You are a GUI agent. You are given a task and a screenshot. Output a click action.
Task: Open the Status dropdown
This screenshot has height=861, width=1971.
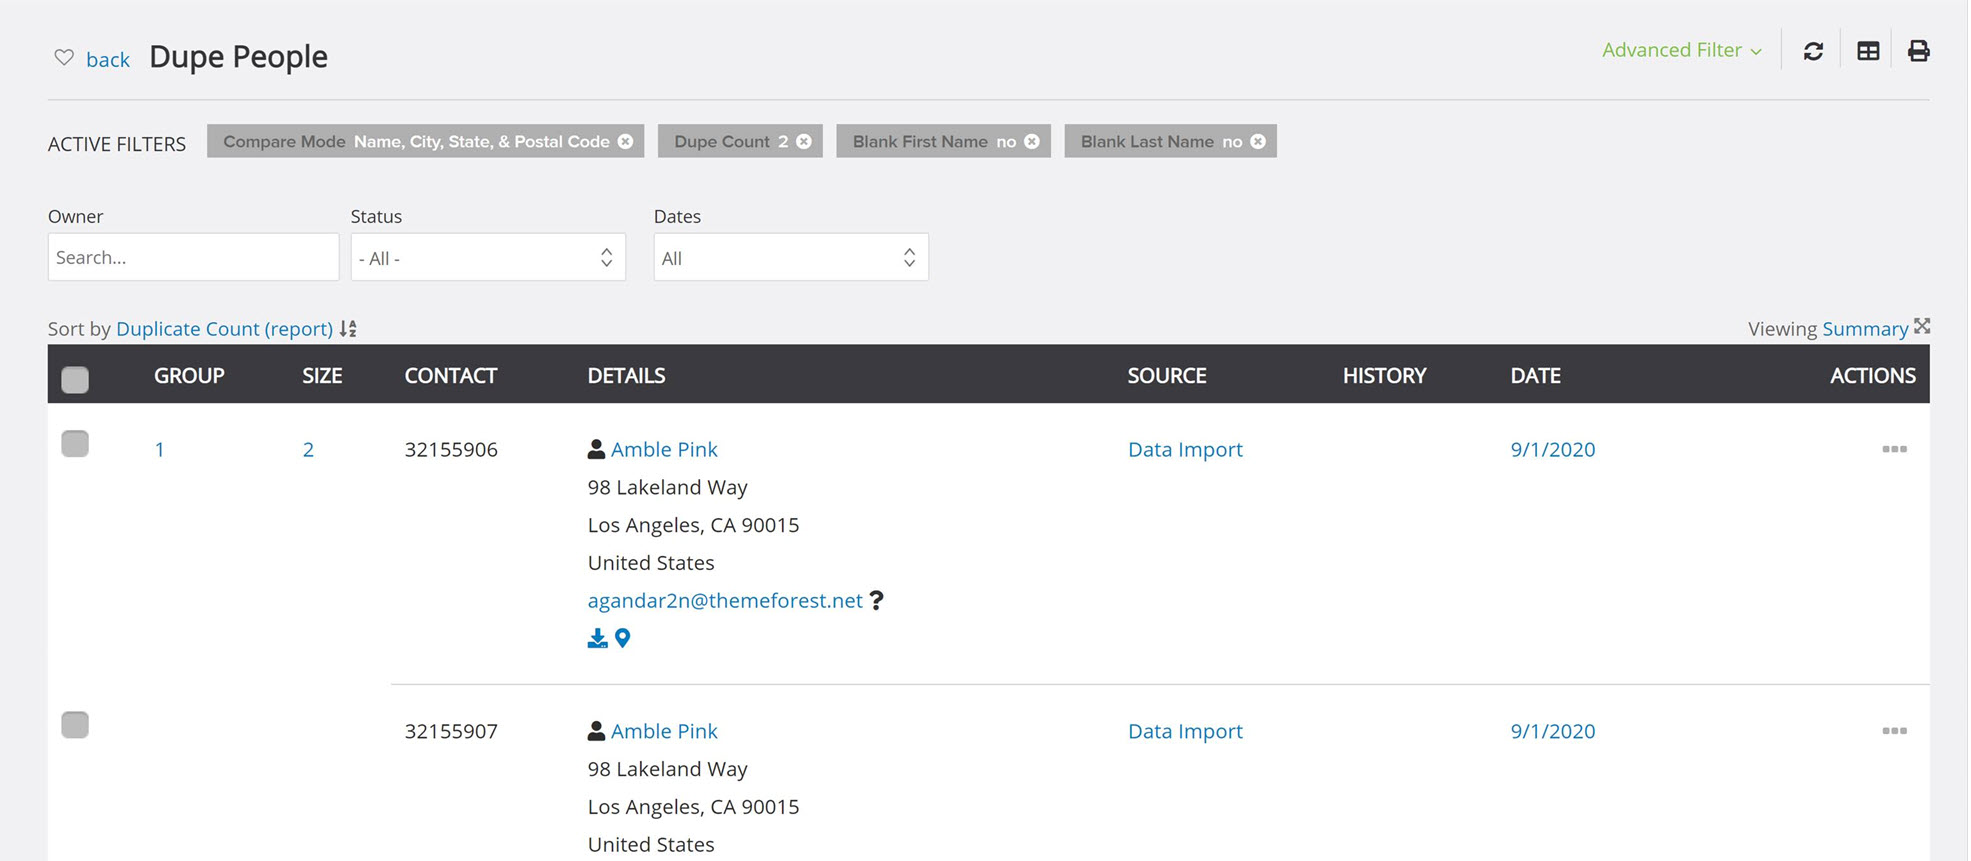[488, 257]
